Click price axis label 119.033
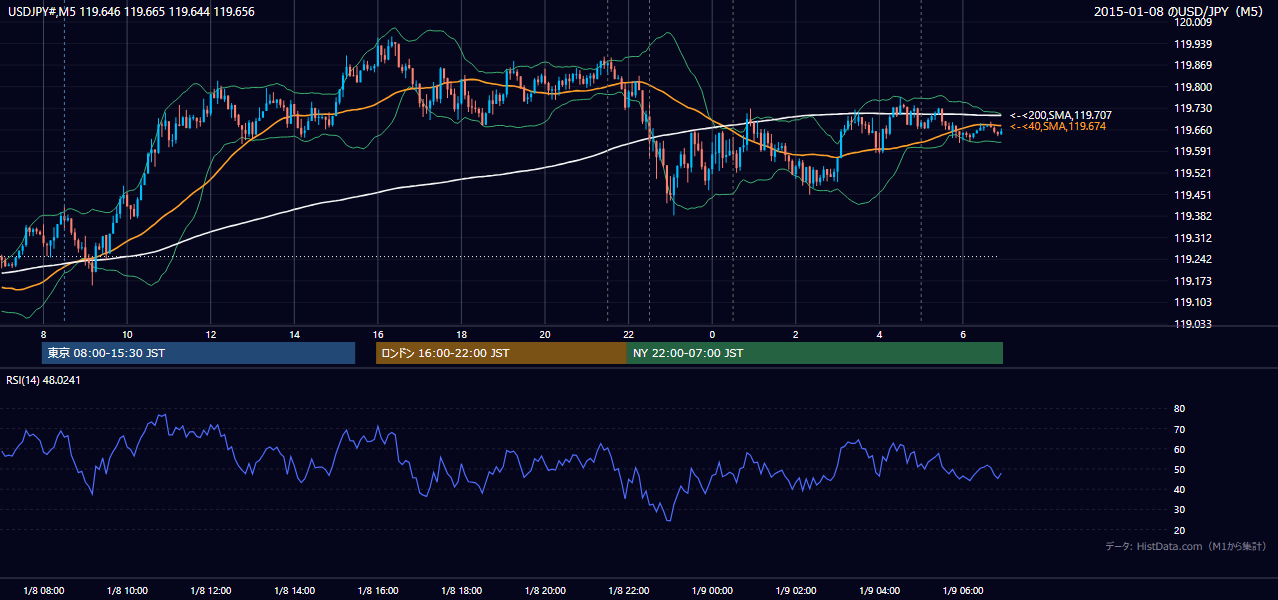 [1193, 324]
